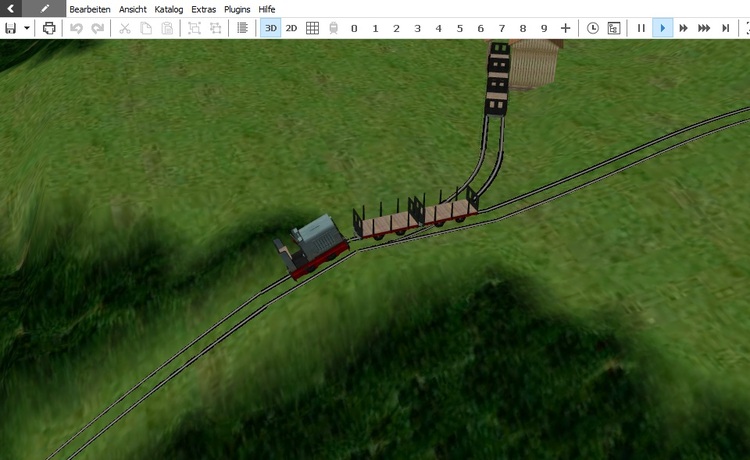Copy the selected object
The width and height of the screenshot is (750, 460).
coord(146,28)
